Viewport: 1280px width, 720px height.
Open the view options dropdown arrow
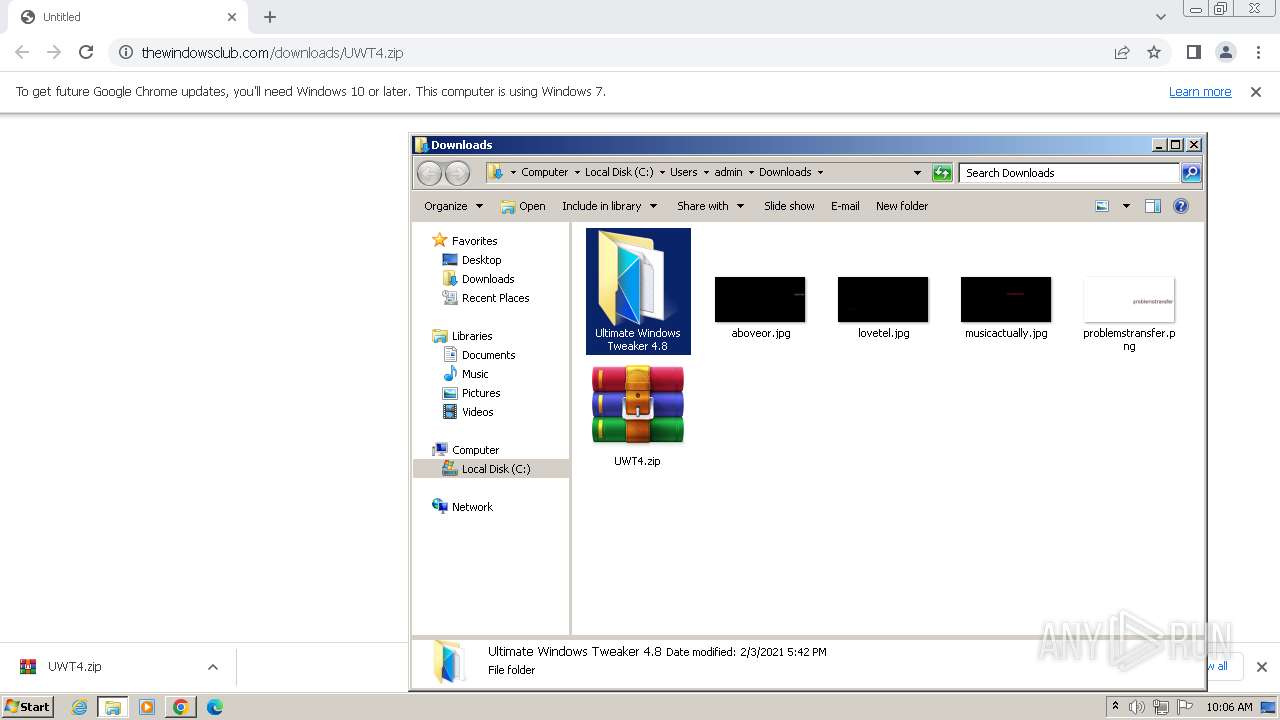pyautogui.click(x=1126, y=206)
